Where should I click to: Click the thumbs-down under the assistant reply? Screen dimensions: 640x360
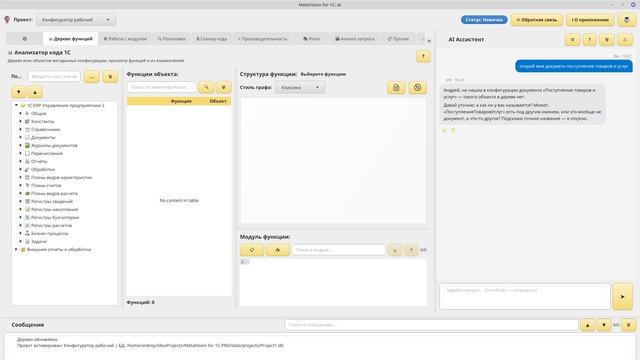453,130
